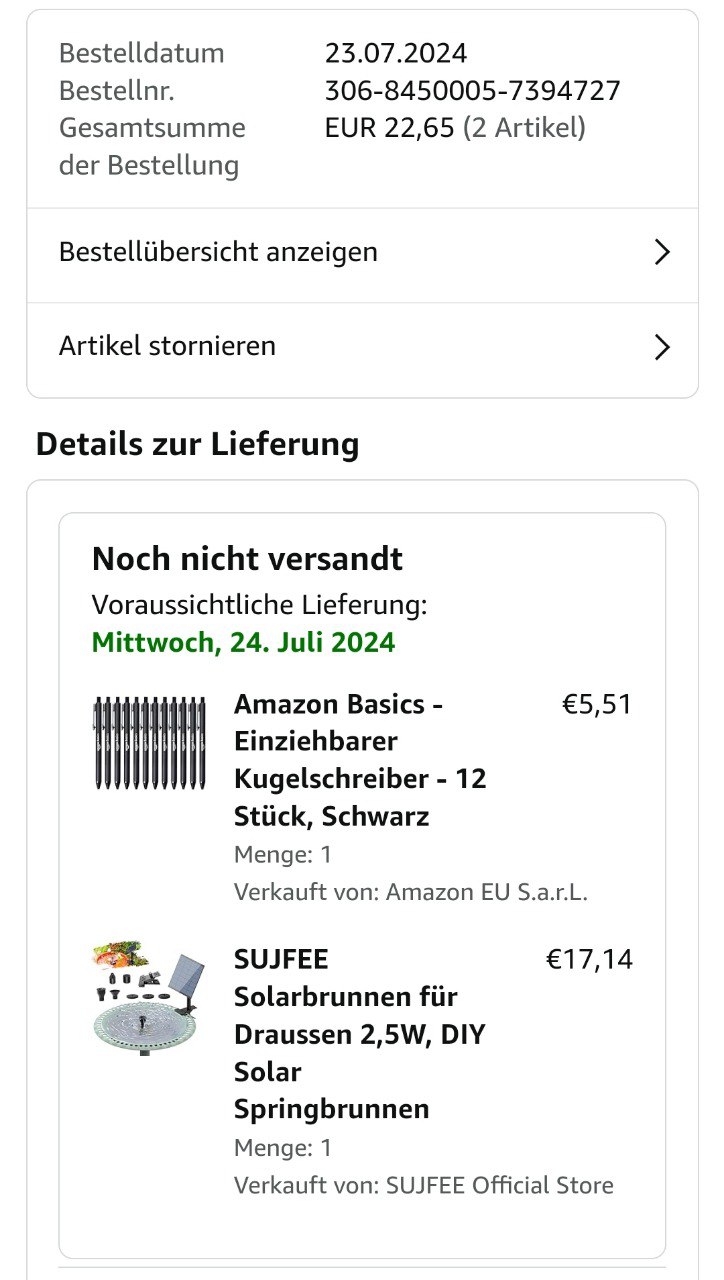Tap Menge: 1 under the pens item
The image size is (724, 1280).
(283, 855)
